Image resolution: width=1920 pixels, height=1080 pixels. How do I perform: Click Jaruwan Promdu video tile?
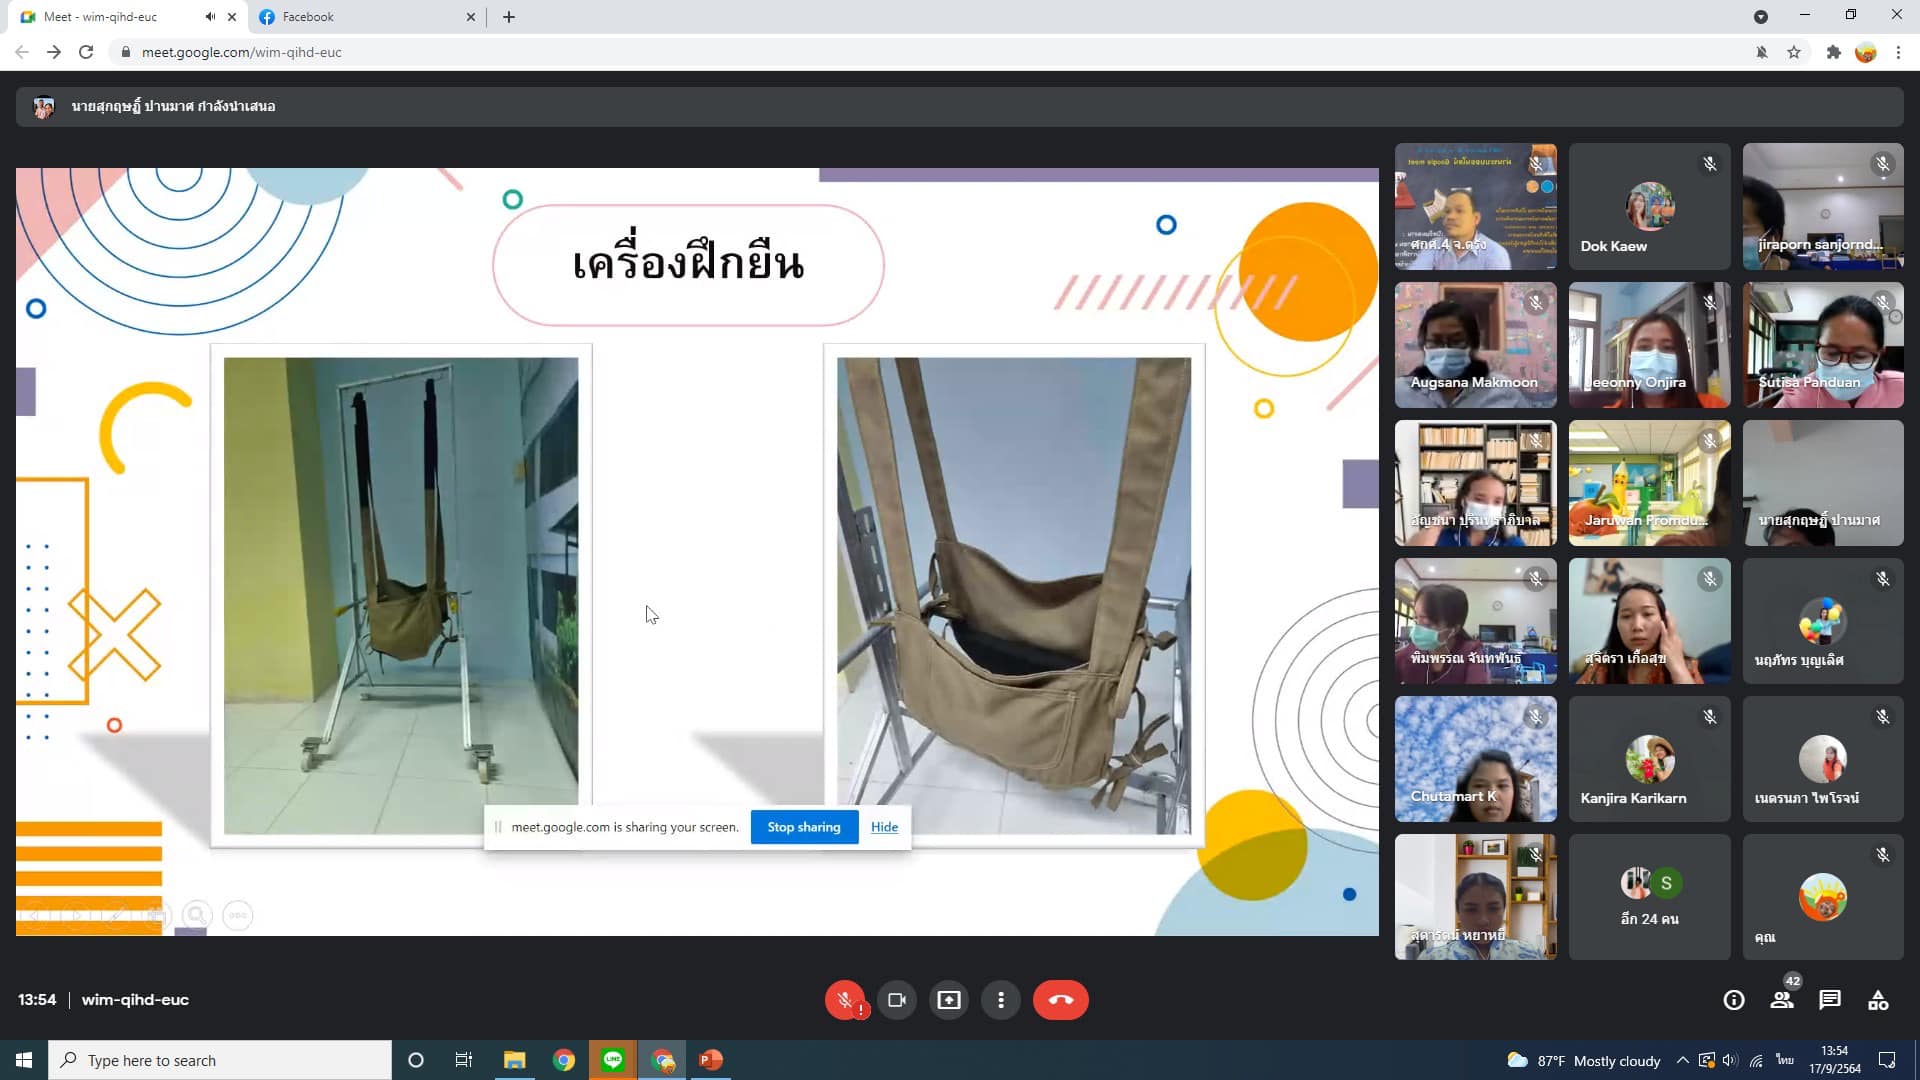click(x=1649, y=483)
